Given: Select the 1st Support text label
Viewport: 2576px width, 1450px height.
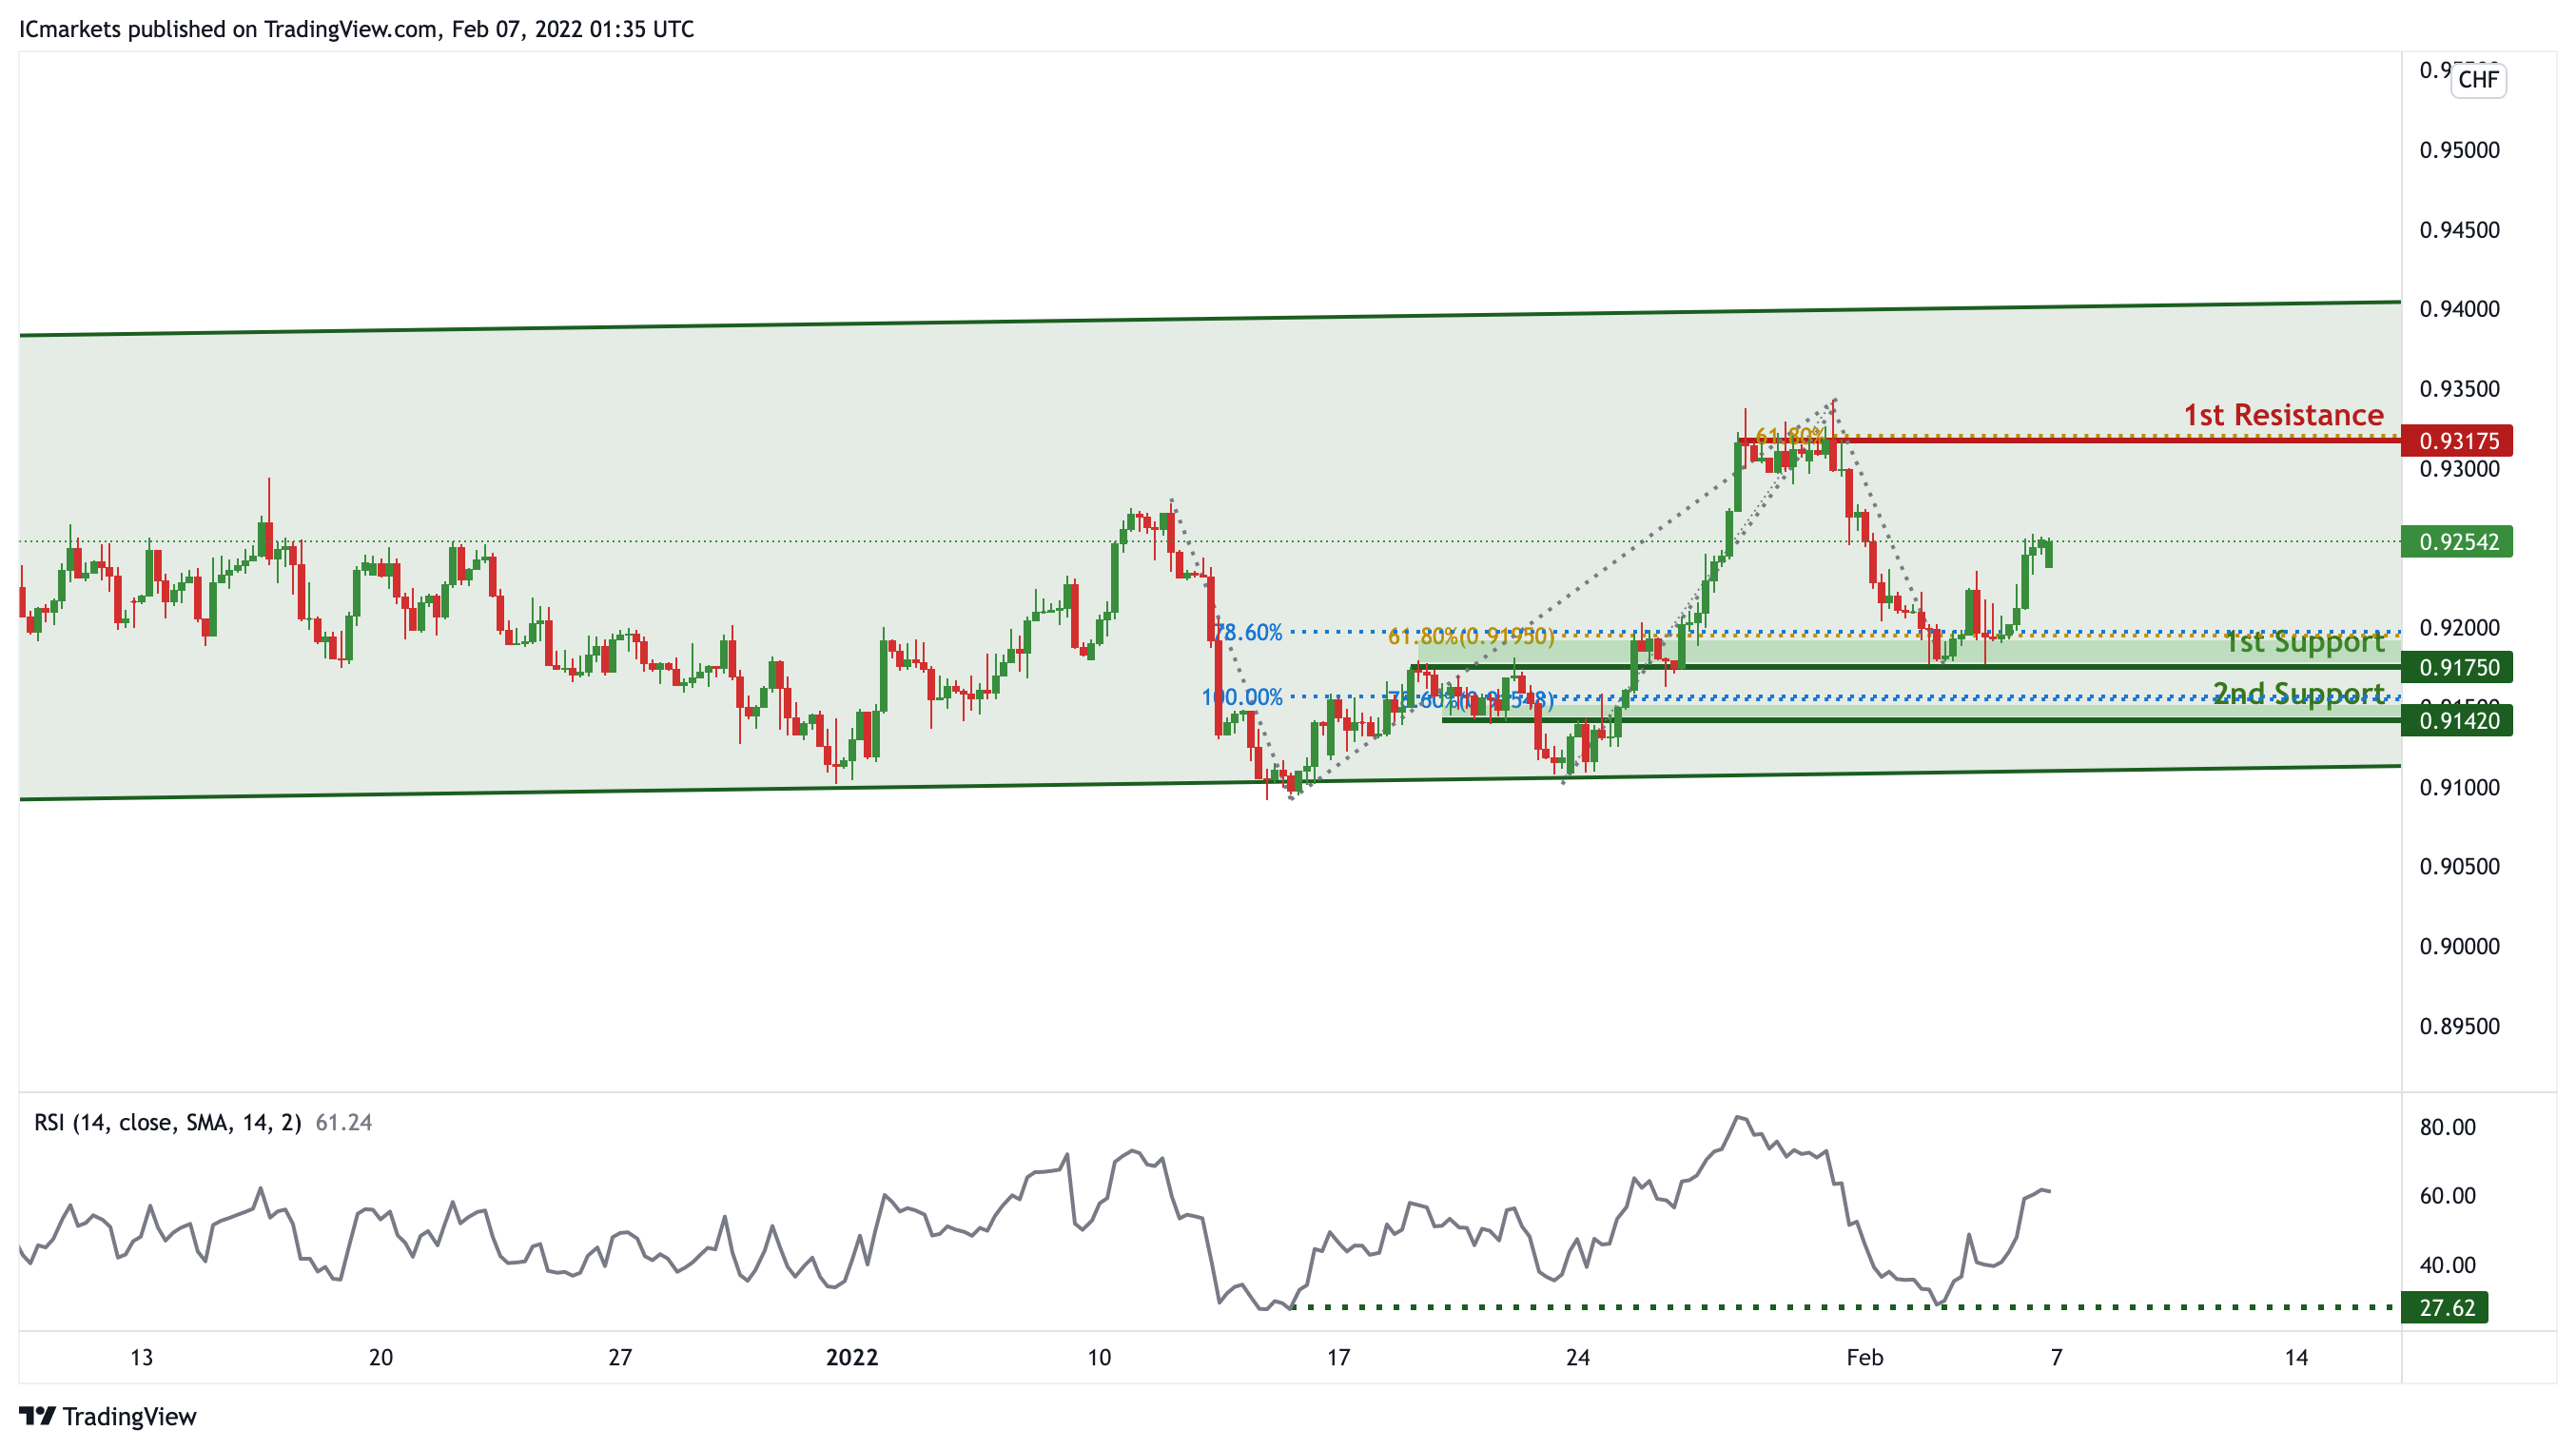Looking at the screenshot, I should coord(2304,642).
